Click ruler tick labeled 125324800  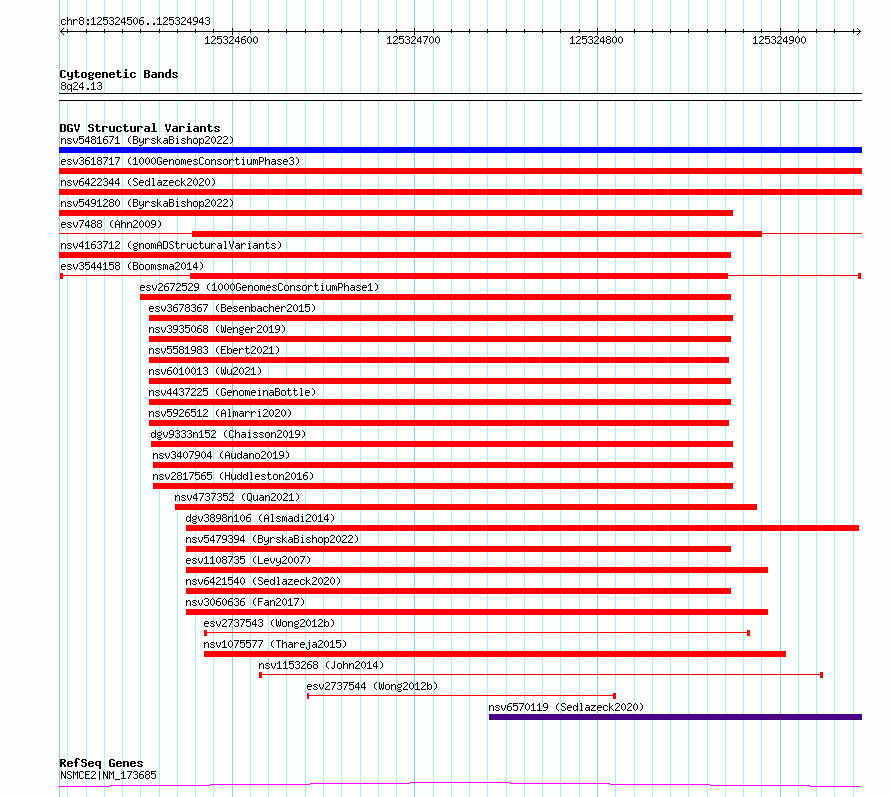coord(596,40)
